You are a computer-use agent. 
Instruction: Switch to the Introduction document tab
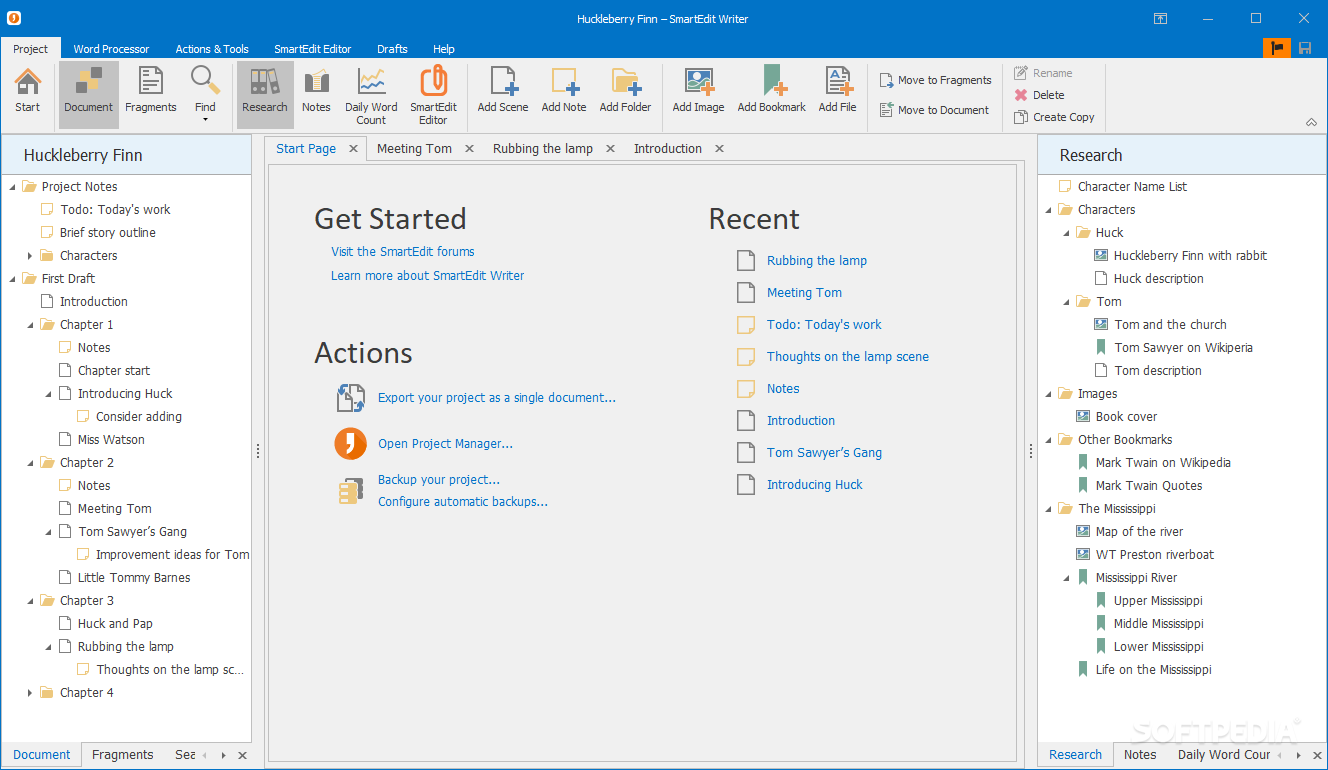(668, 148)
